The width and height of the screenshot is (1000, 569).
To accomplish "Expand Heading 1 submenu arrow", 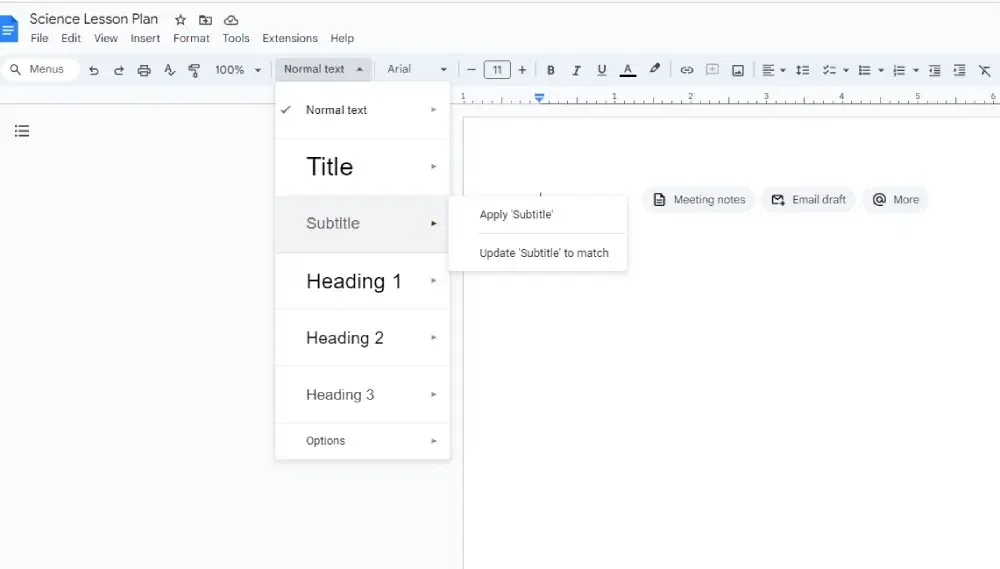I will click(434, 281).
